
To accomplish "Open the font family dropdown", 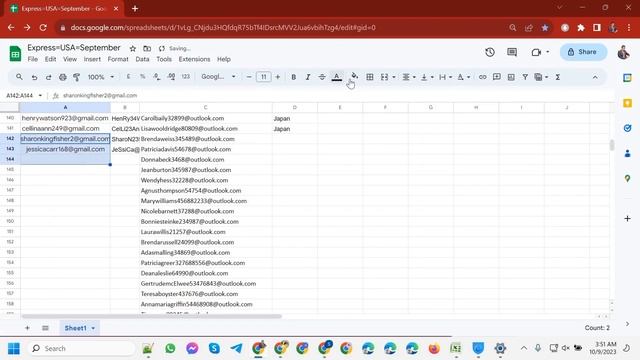I will (x=218, y=77).
